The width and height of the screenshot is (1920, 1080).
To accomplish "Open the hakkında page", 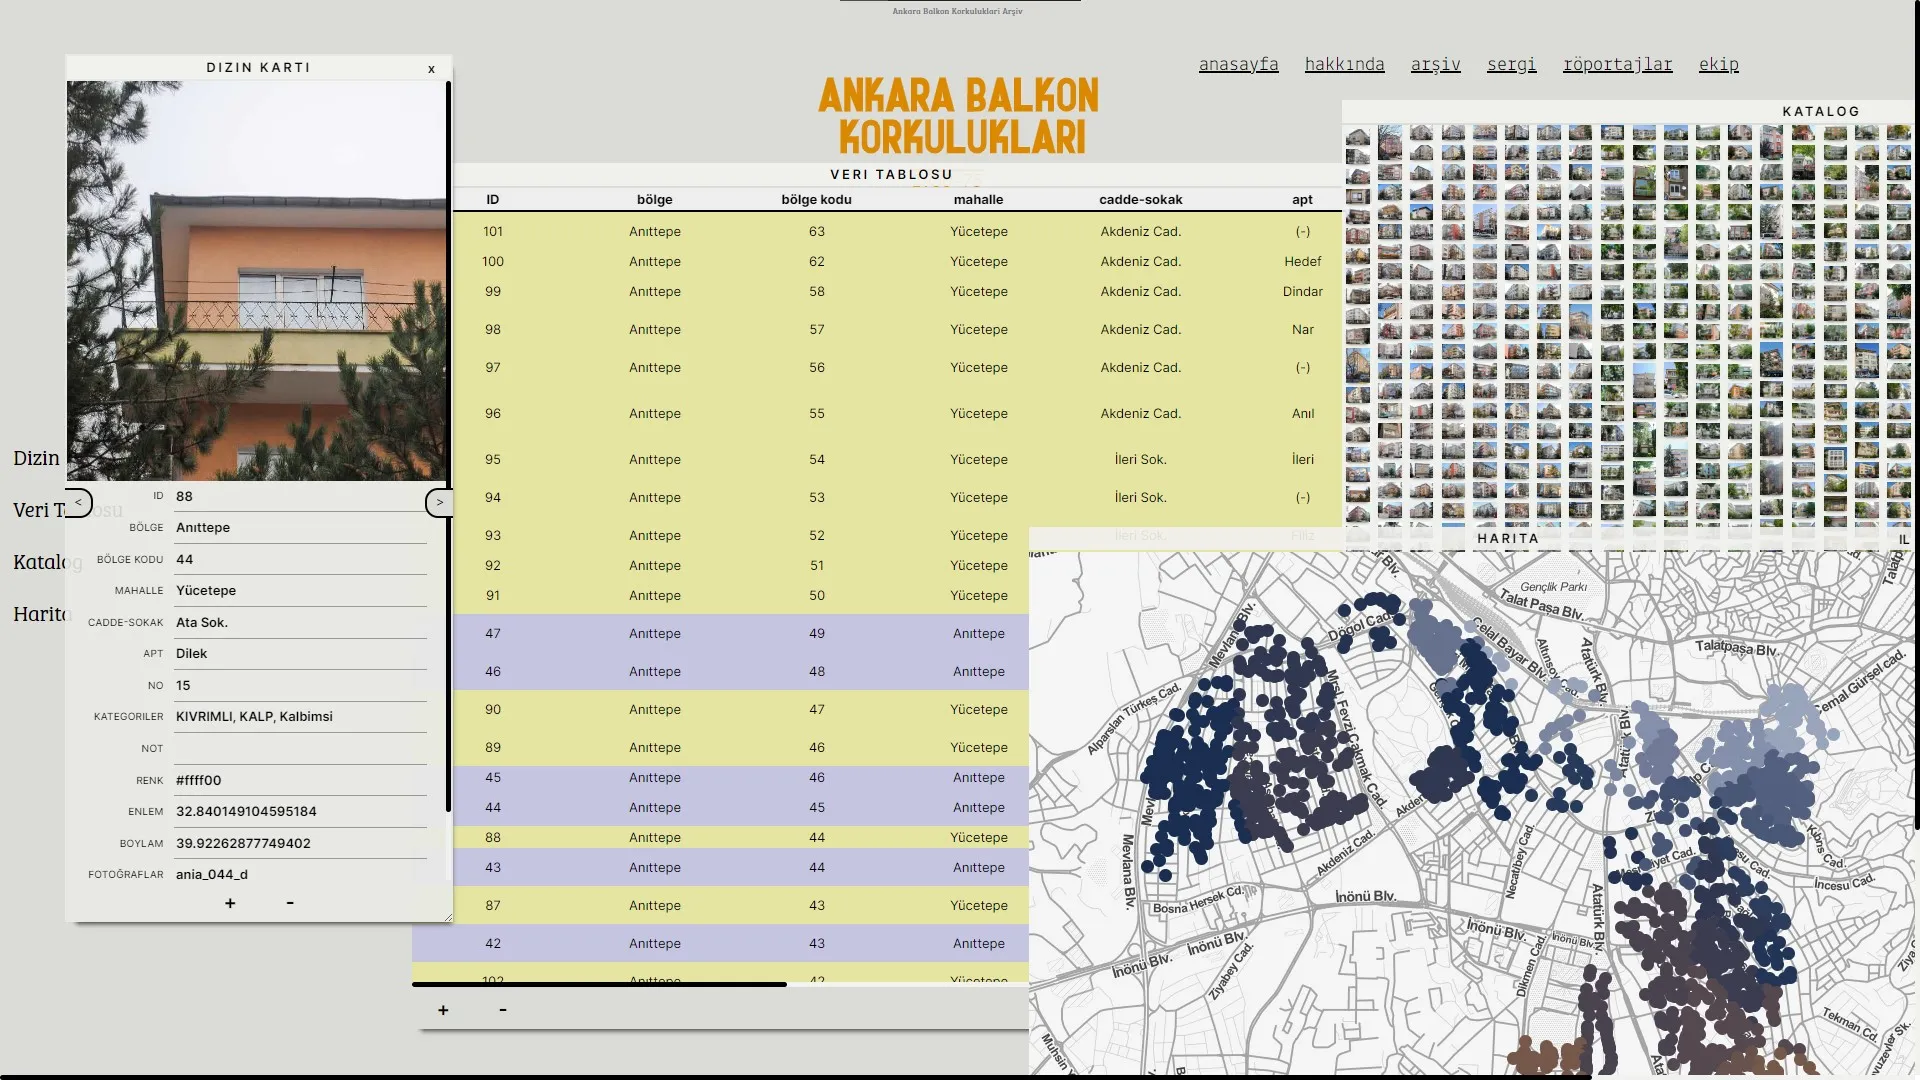I will 1344,64.
